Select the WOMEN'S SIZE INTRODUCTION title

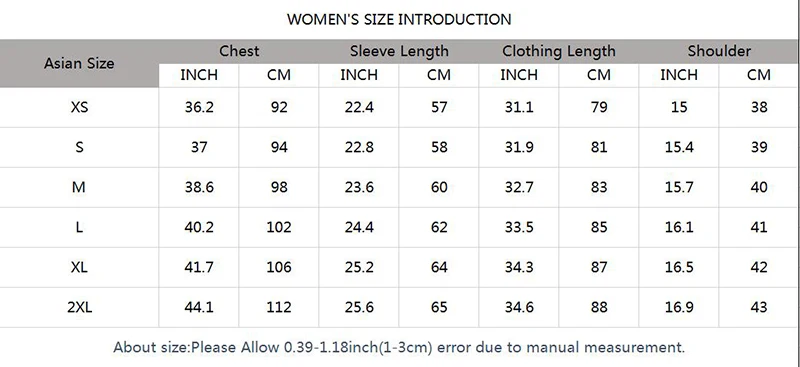tap(399, 19)
